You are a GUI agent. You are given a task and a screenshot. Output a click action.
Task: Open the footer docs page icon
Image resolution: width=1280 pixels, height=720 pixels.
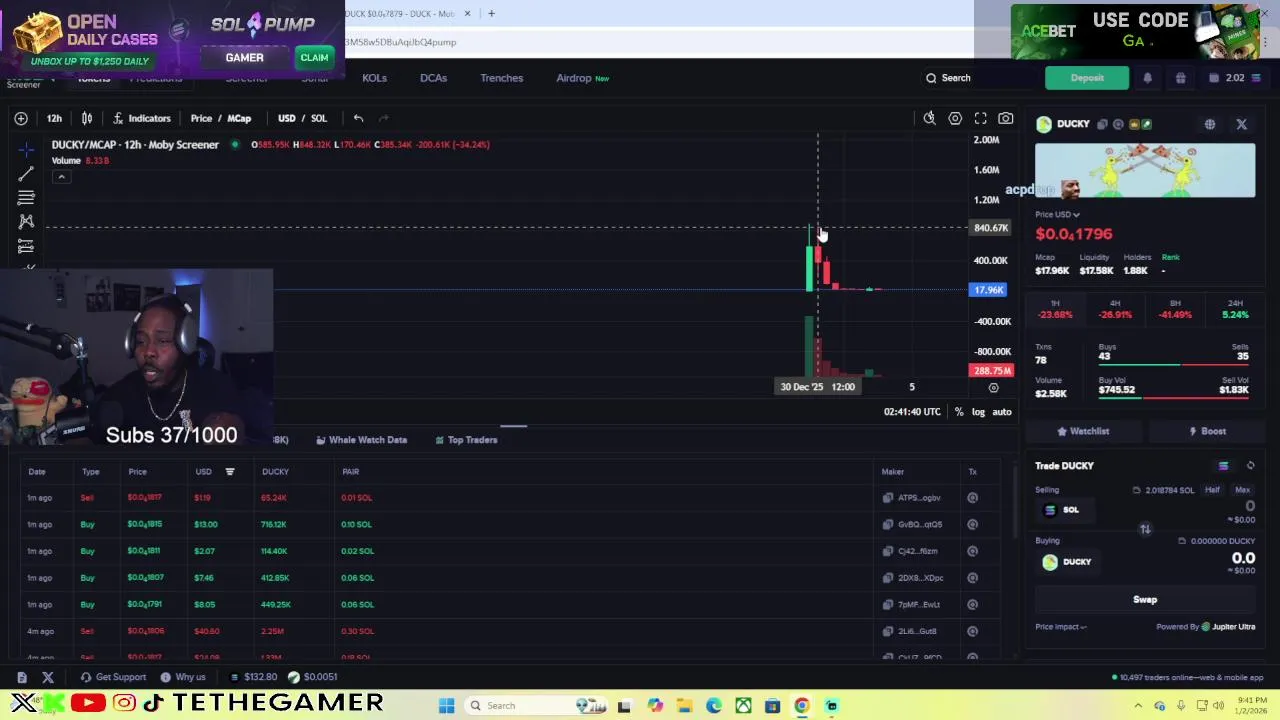(x=22, y=677)
